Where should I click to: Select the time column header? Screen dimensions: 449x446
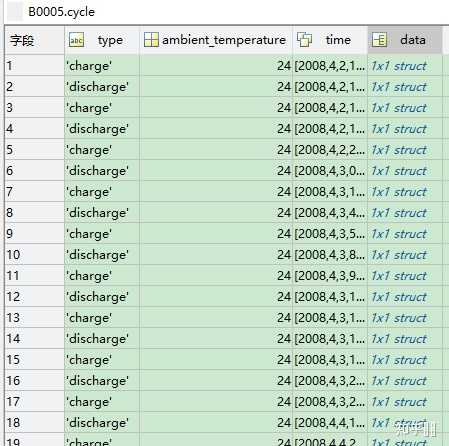[330, 40]
